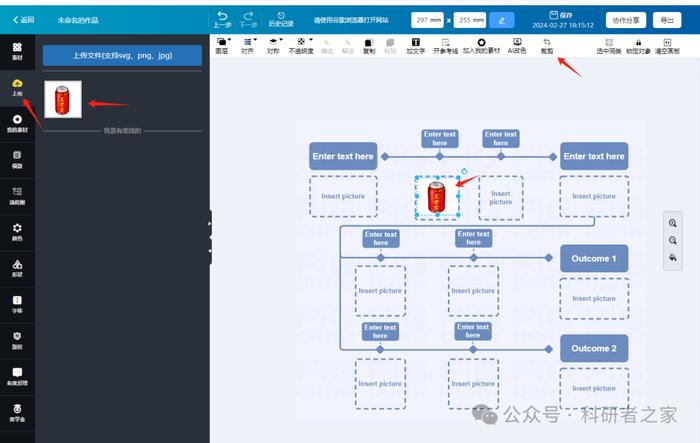700x443 pixels.
Task: Open the 我的素材 (my materials) sidebar panel
Action: tap(17, 124)
